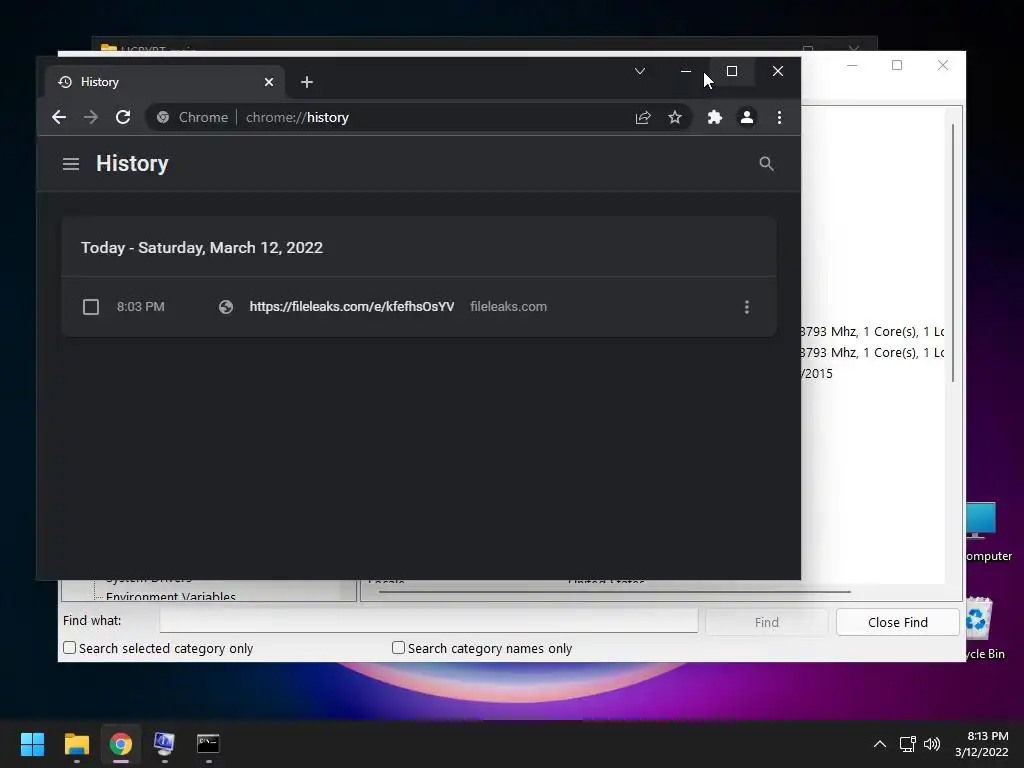Open the Windows Start menu
Screen dimensions: 1024x768
tap(32, 744)
